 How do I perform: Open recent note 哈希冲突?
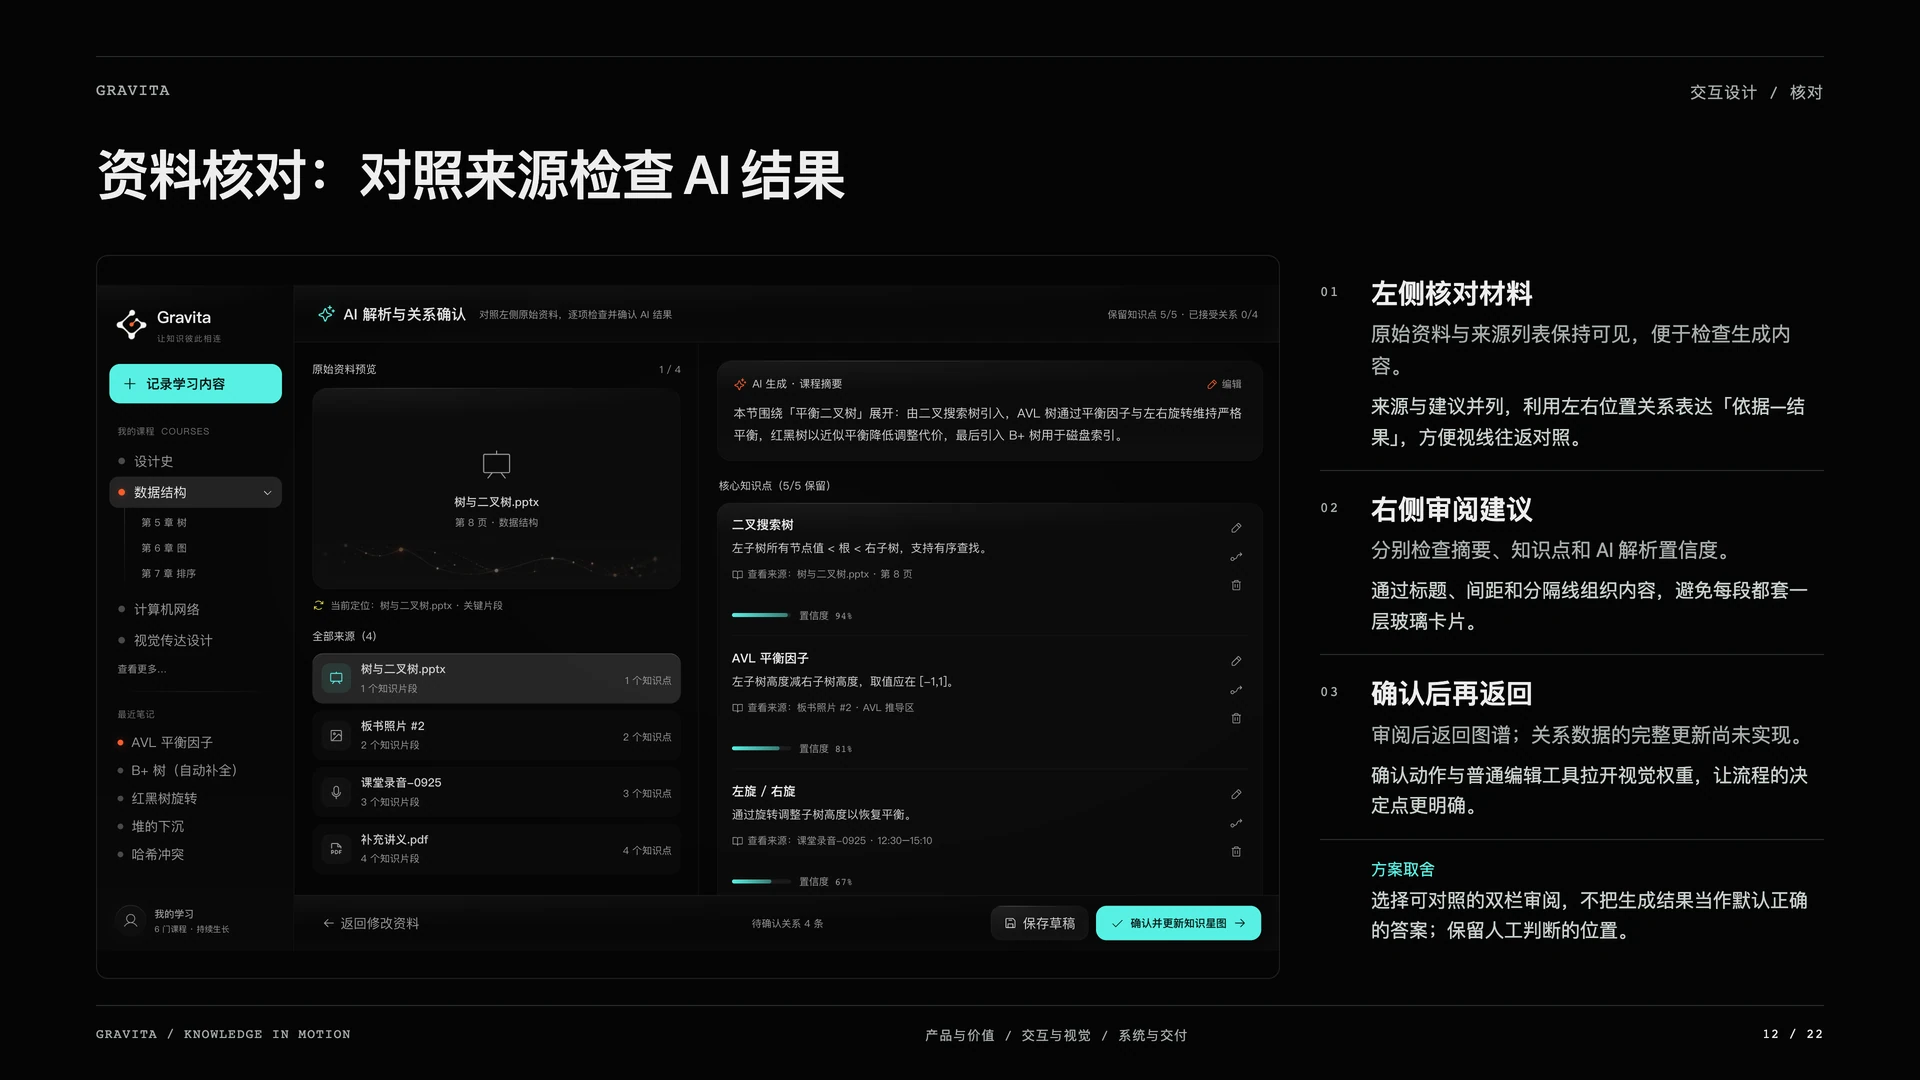(x=157, y=854)
